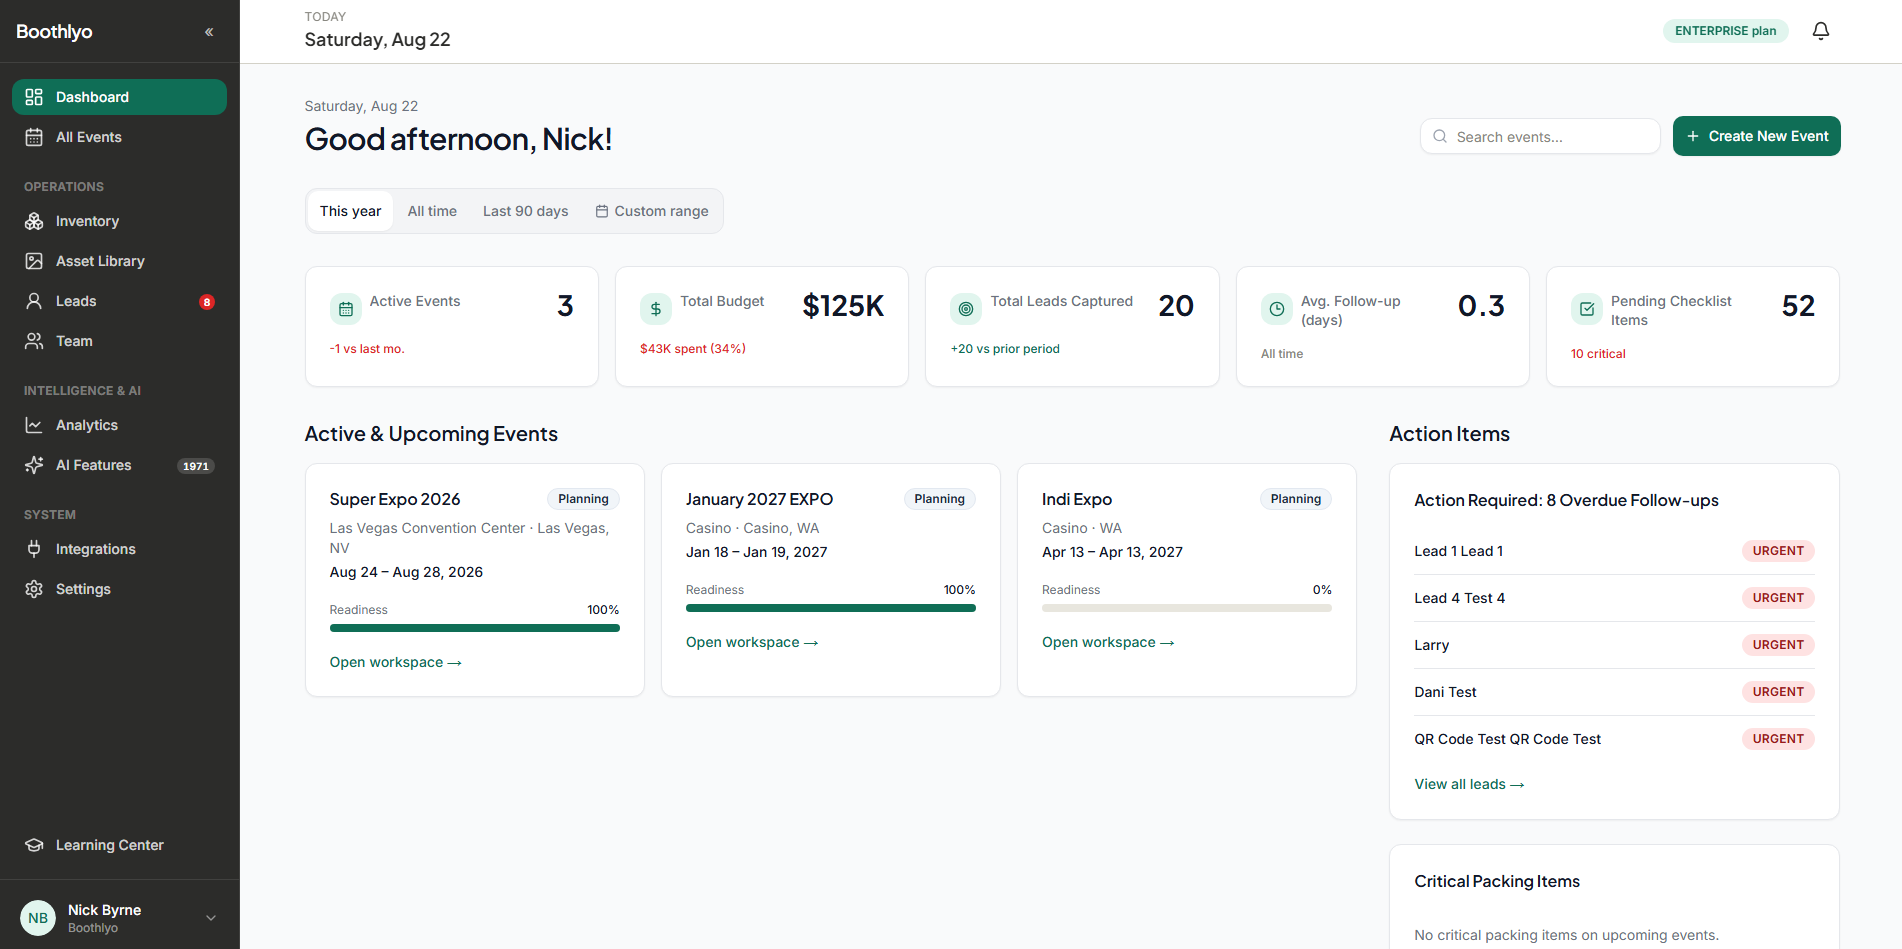The height and width of the screenshot is (949, 1902).
Task: Click the Settings gear icon
Action: click(x=34, y=589)
